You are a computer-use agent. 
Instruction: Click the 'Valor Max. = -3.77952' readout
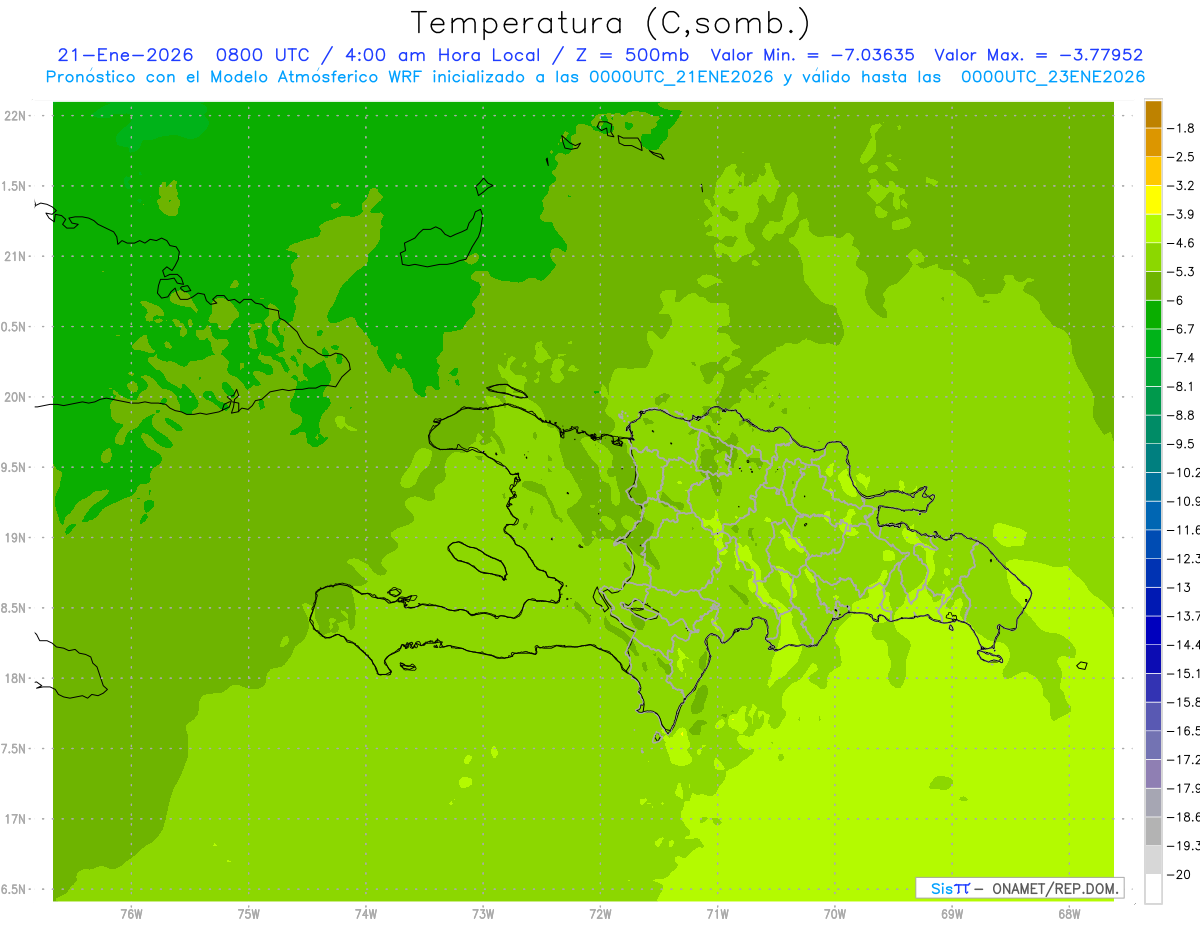tap(1038, 55)
